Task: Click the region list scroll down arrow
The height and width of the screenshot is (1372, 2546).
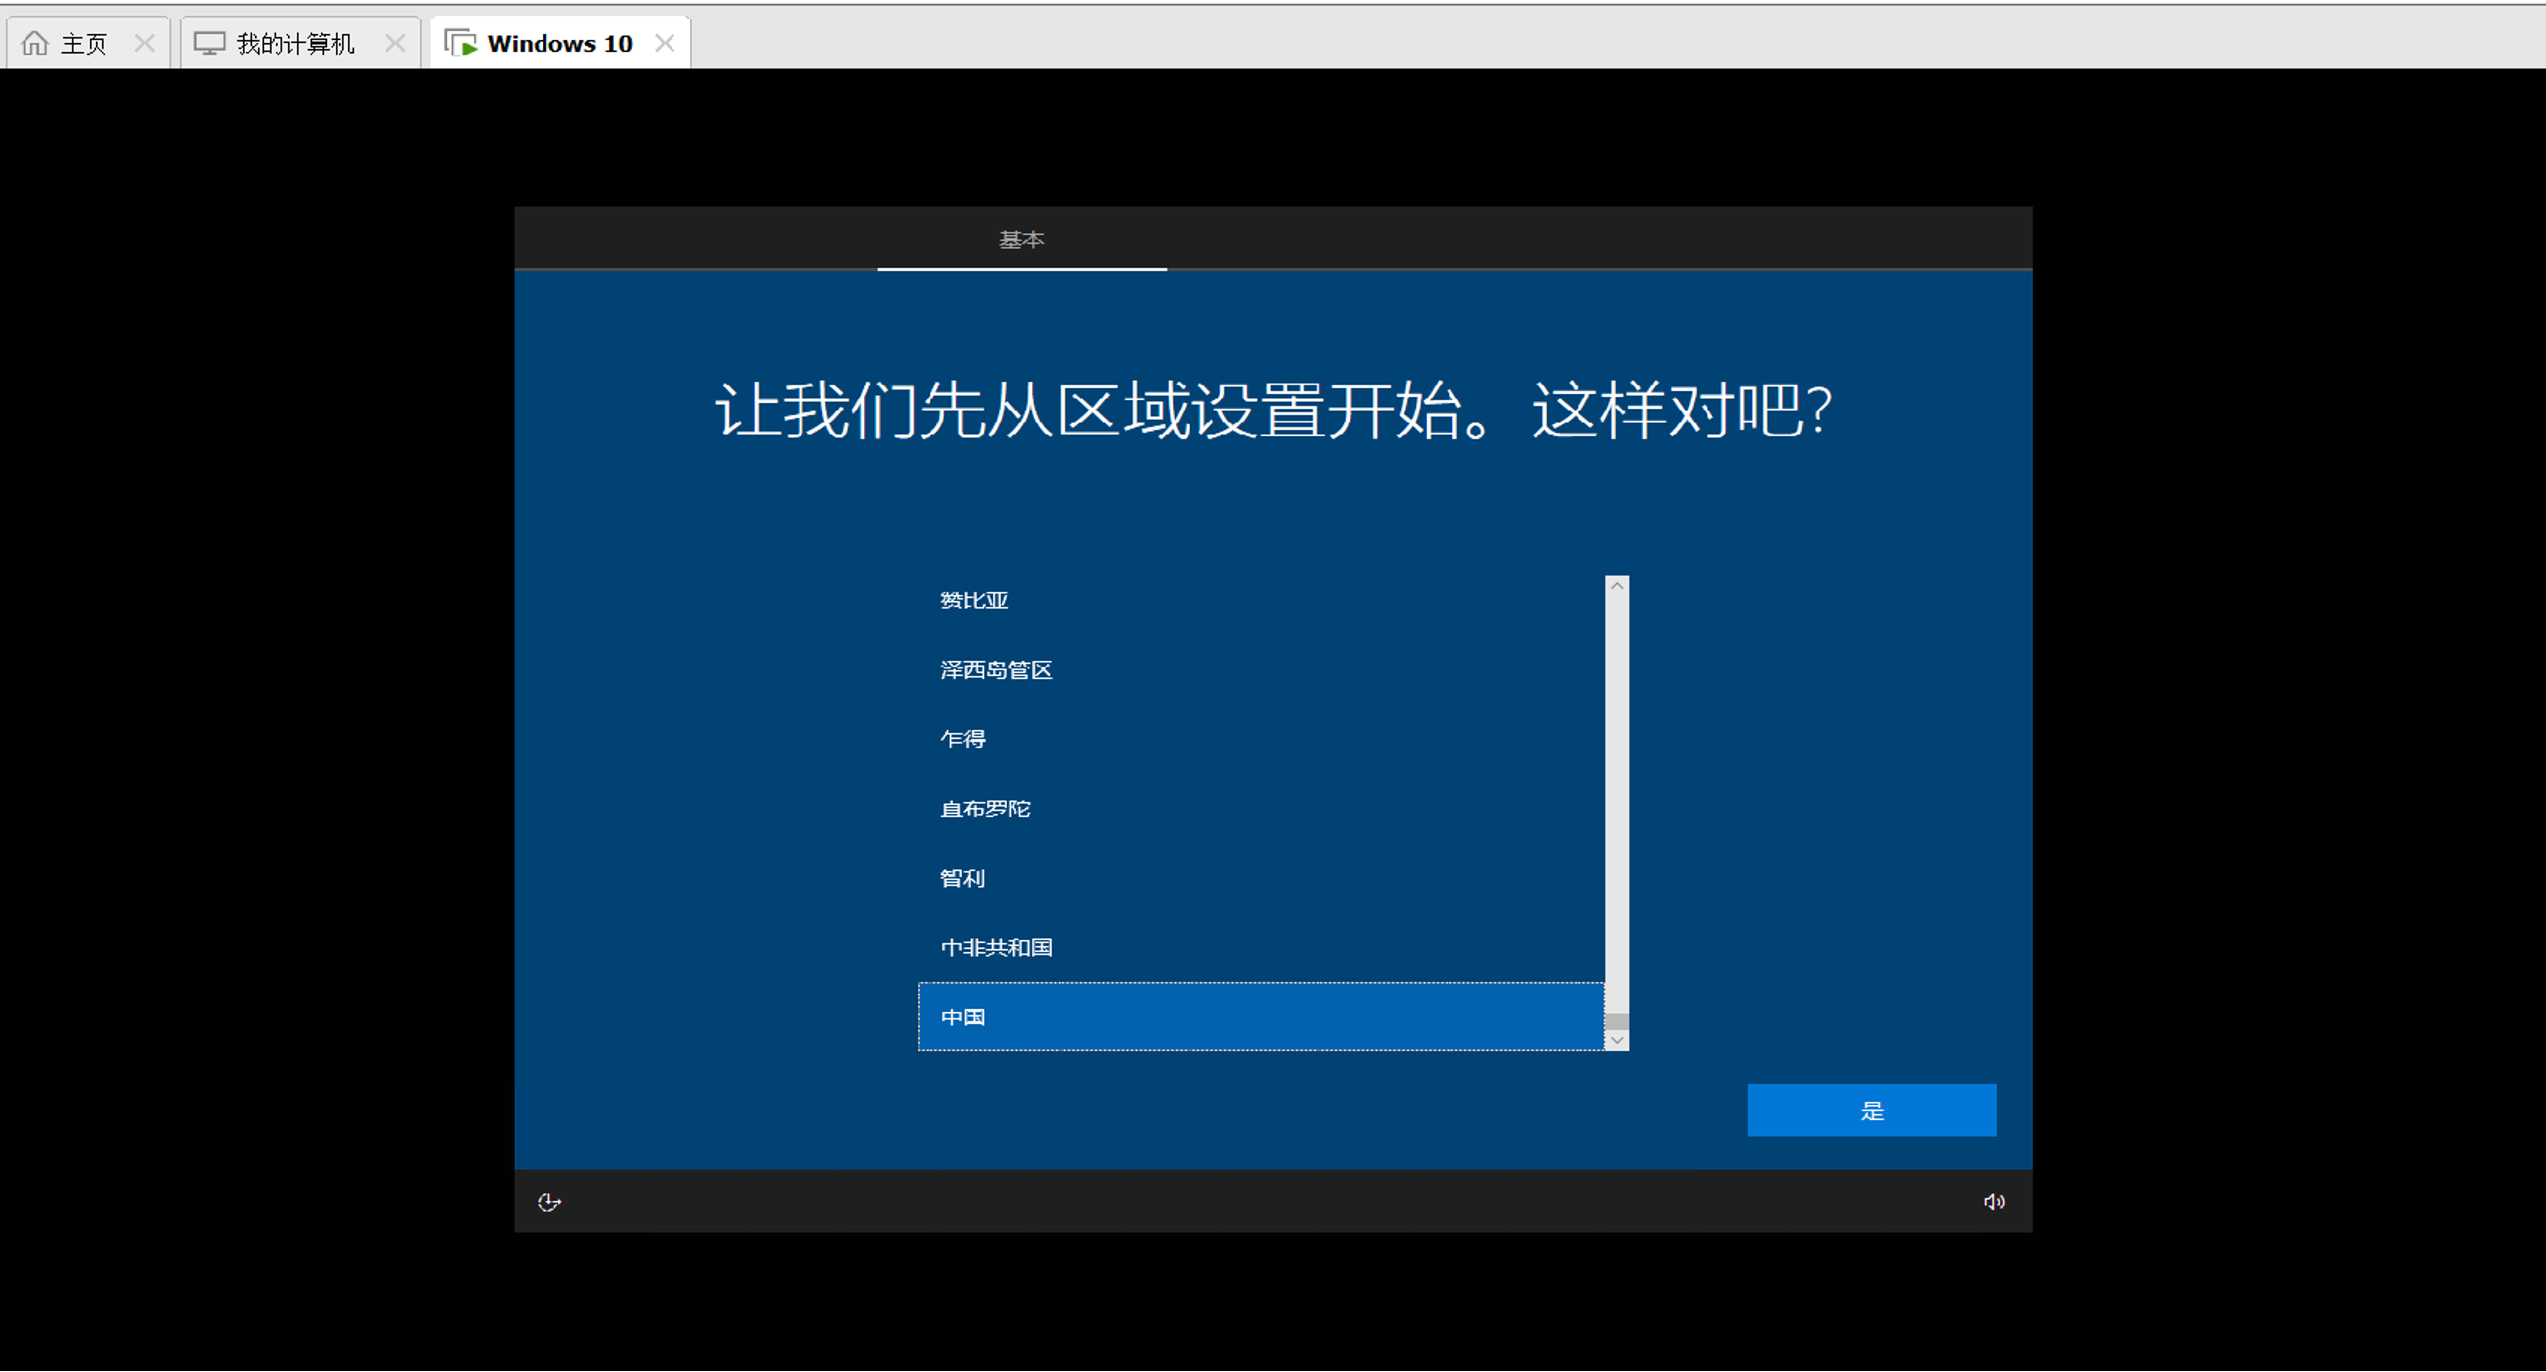Action: [1617, 1040]
